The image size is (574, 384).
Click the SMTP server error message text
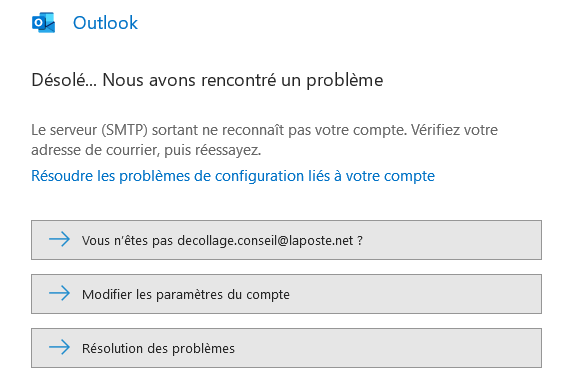[x=264, y=140]
